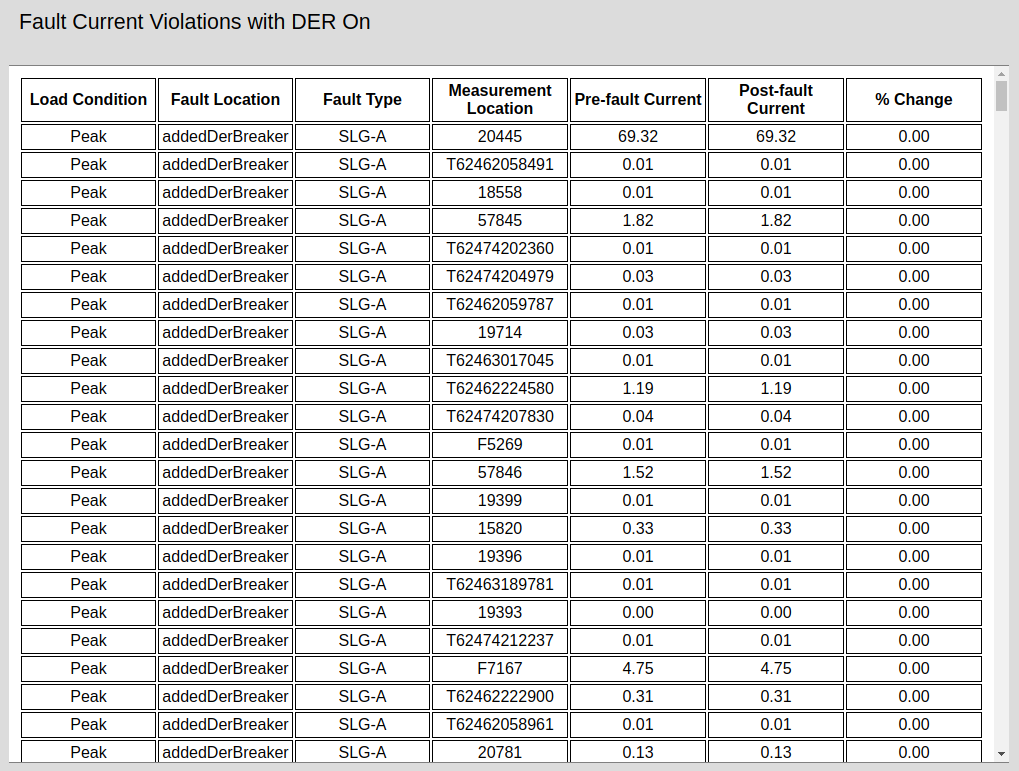This screenshot has height=771, width=1019.
Task: Select measurement location cell 57846
Action: [500, 472]
